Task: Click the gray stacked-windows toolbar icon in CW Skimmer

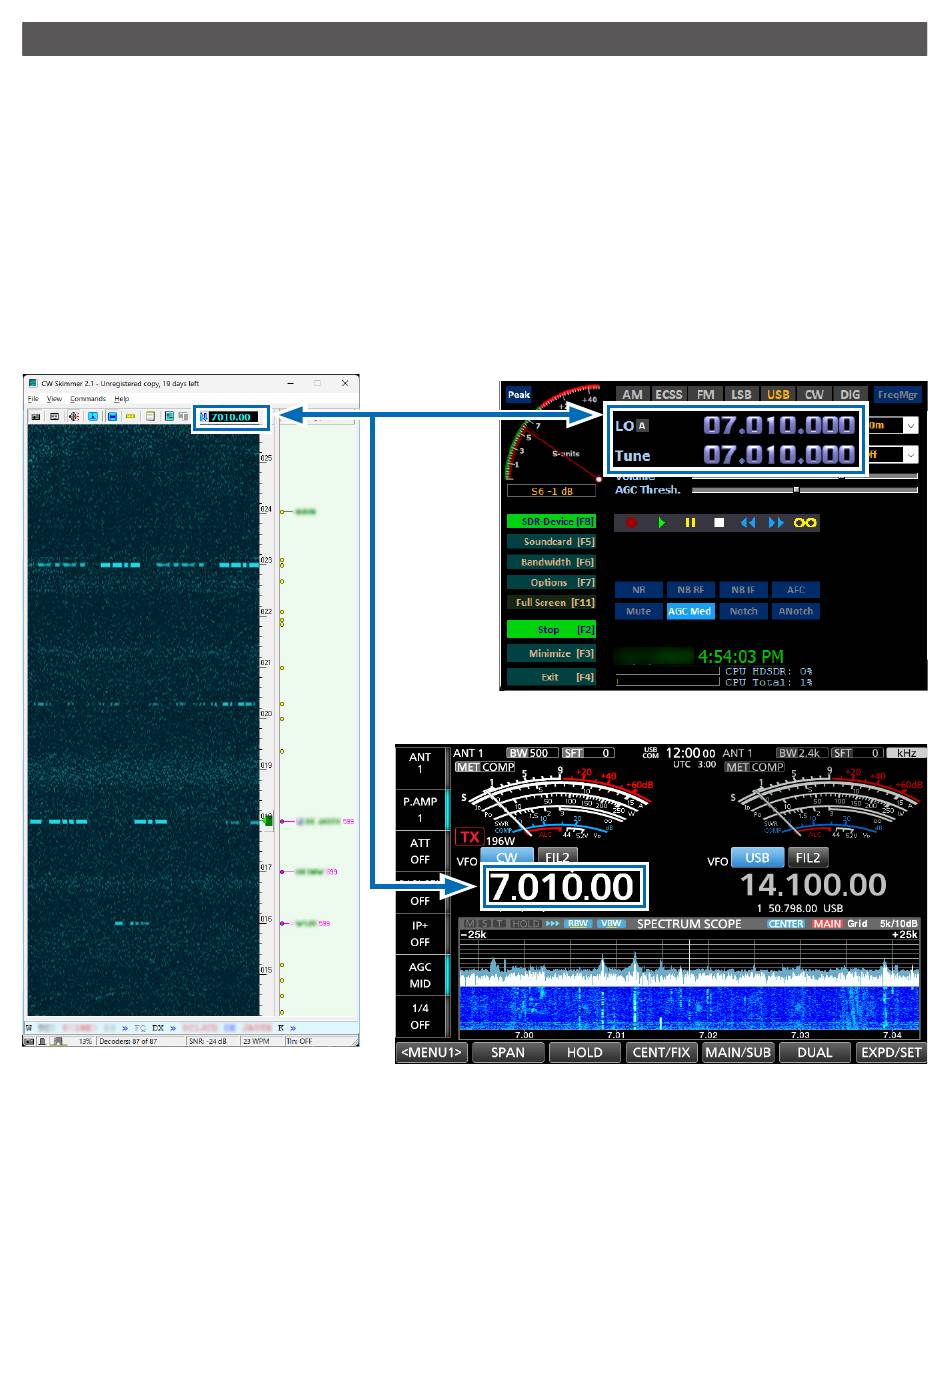Action: pyautogui.click(x=184, y=416)
